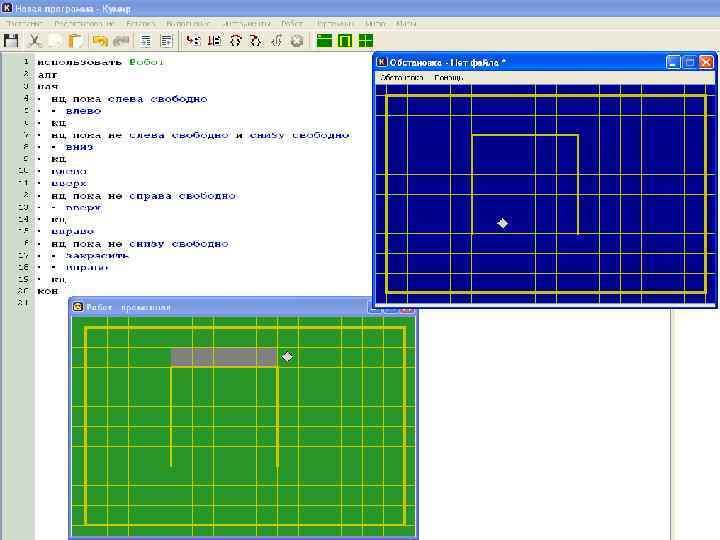Click the robot diamond in green Робот field
The height and width of the screenshot is (540, 720).
(x=287, y=356)
